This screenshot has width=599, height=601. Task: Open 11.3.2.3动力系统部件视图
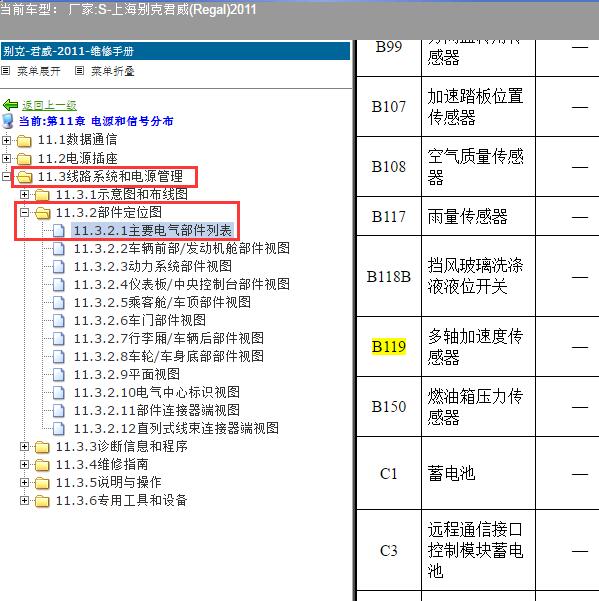(153, 266)
